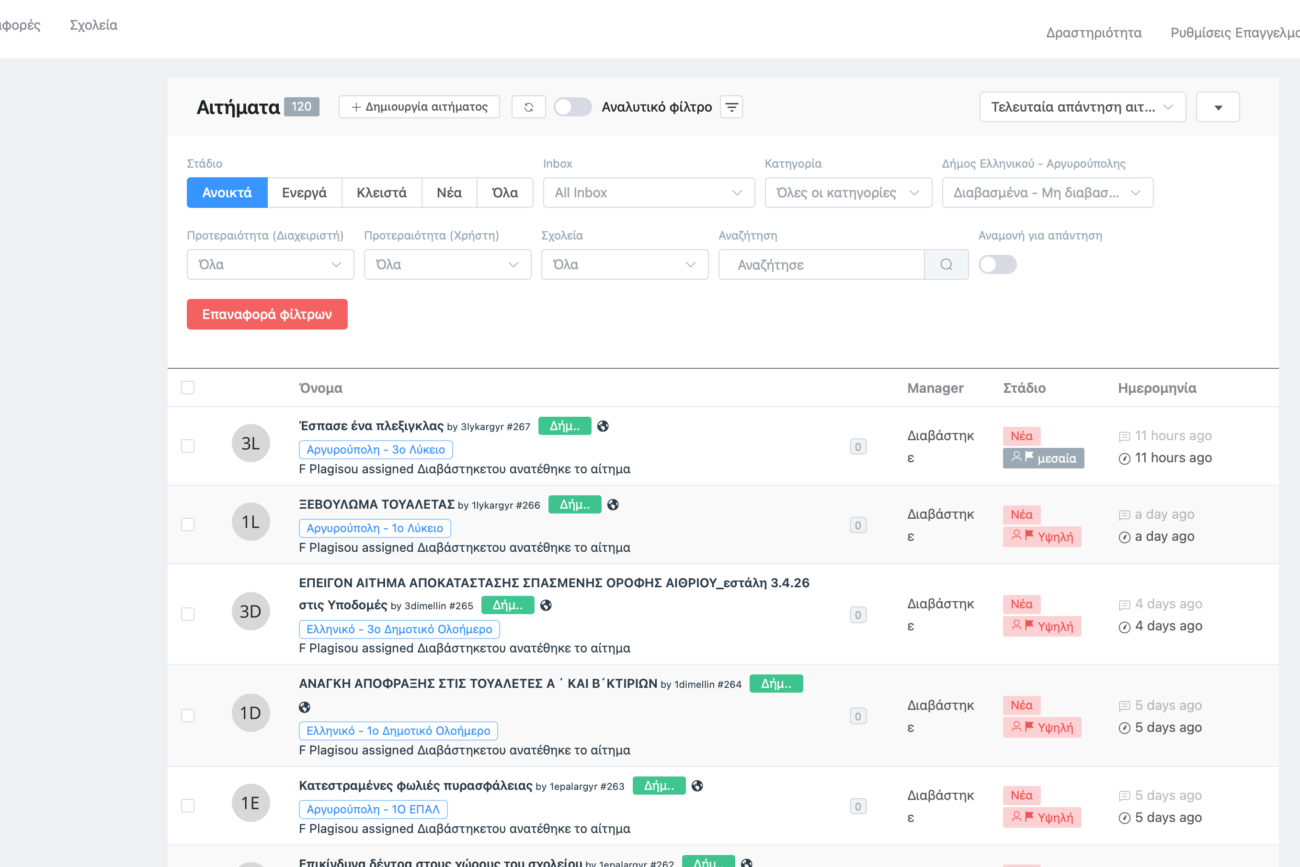This screenshot has height=867, width=1300.
Task: Open the Δραστηριότητα menu item
Action: tap(1093, 33)
